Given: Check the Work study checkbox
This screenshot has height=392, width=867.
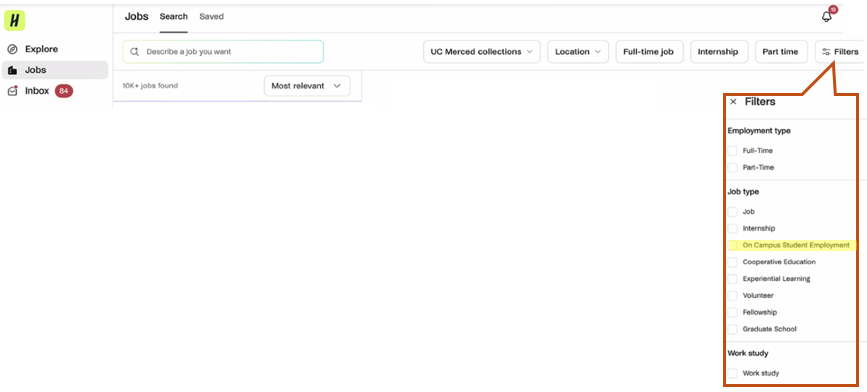Looking at the screenshot, I should click(733, 373).
